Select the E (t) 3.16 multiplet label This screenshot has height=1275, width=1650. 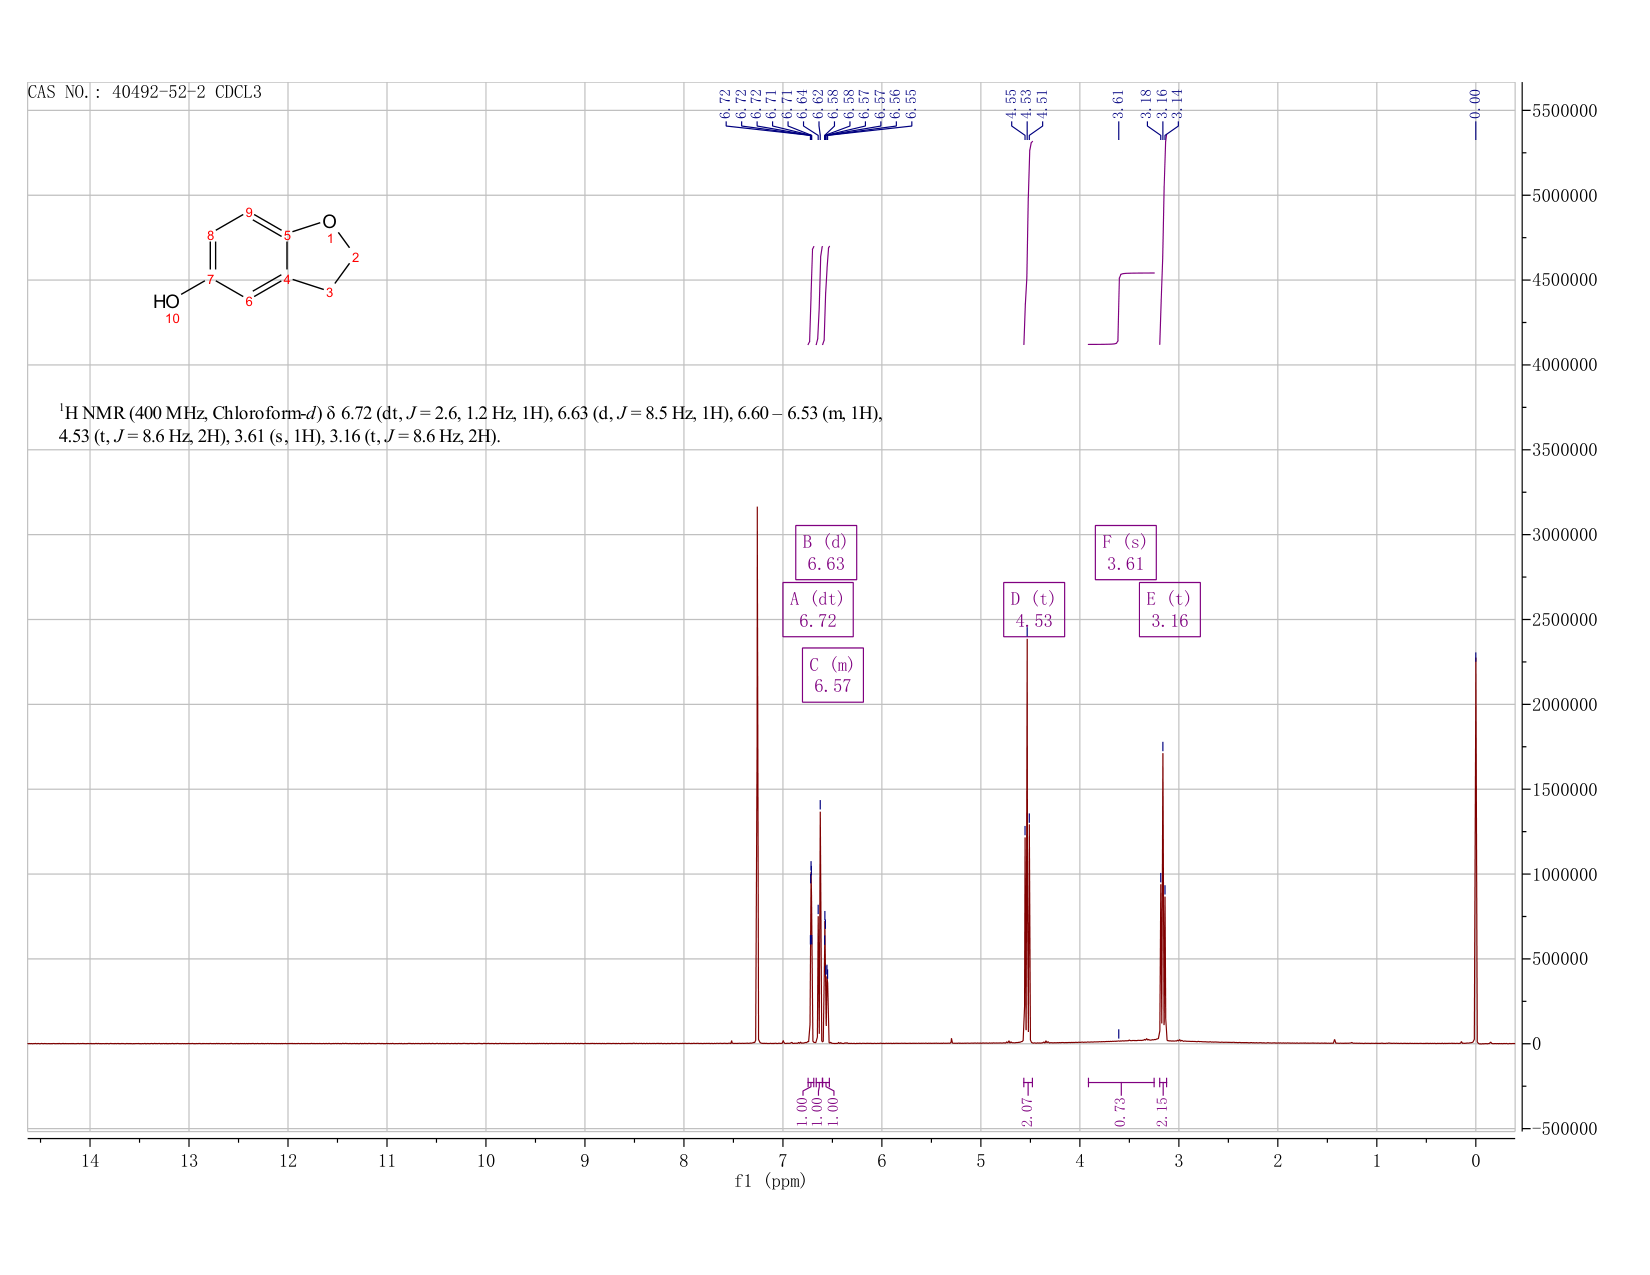1169,610
